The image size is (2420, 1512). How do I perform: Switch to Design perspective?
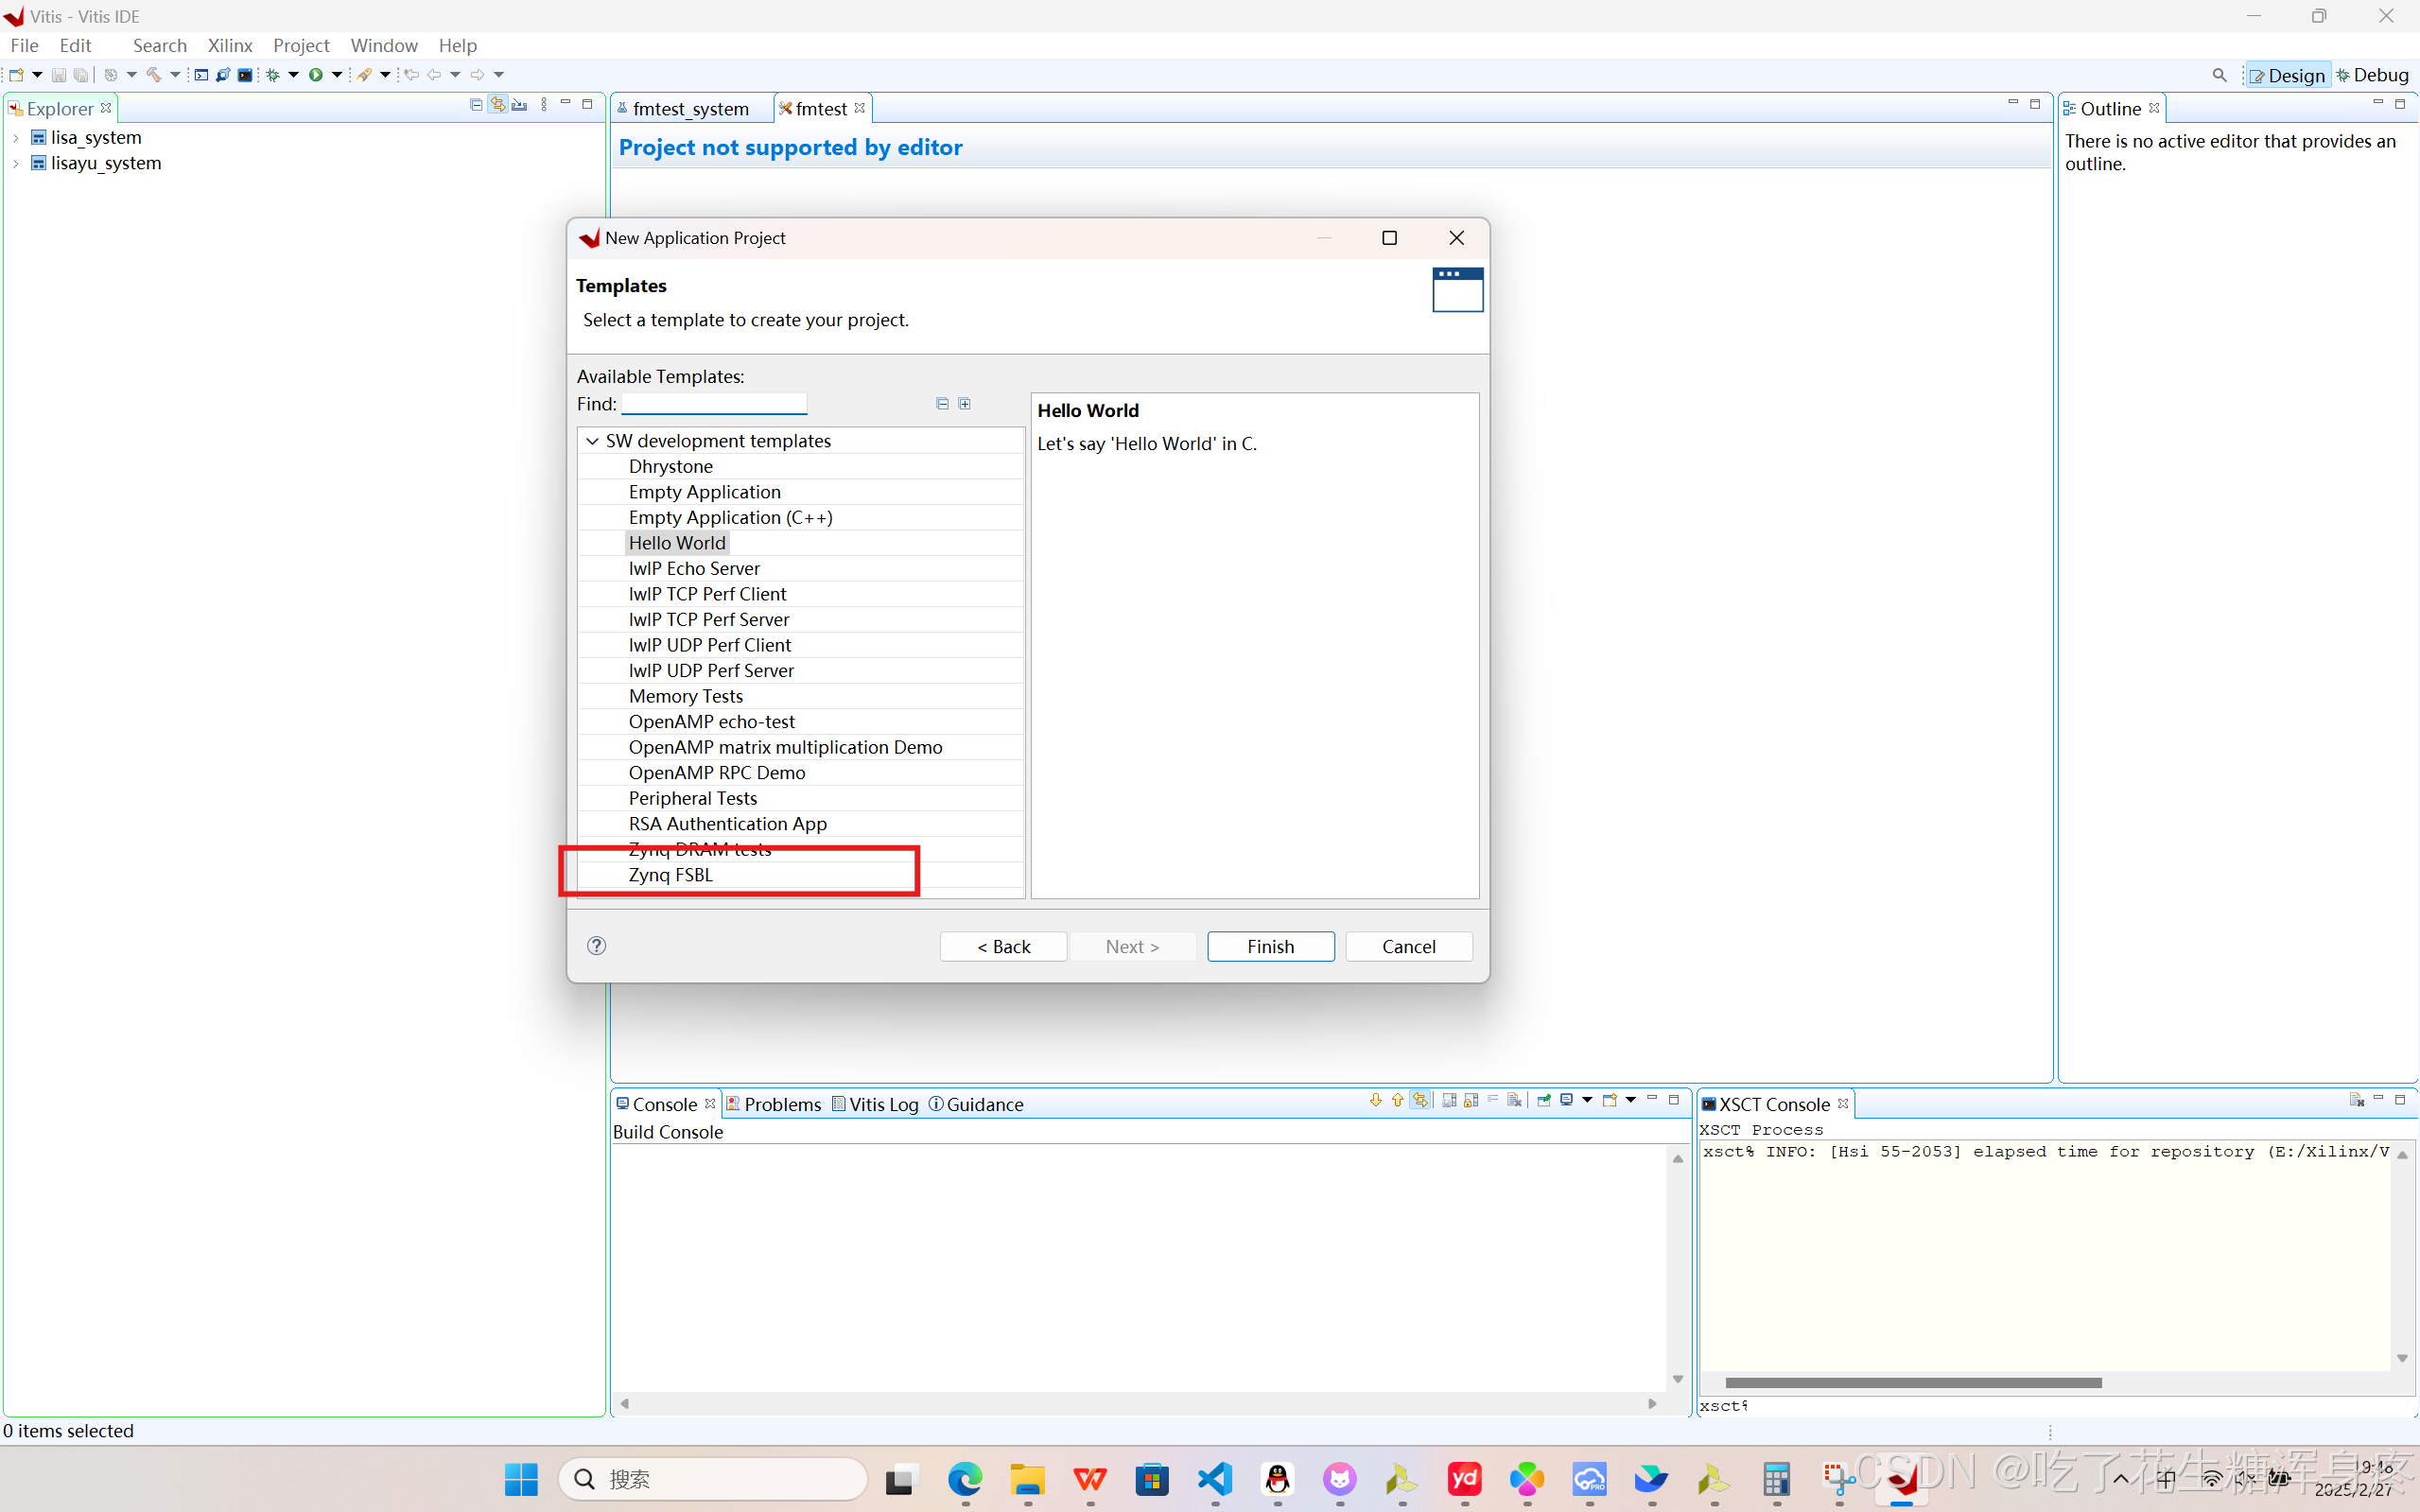(2288, 75)
